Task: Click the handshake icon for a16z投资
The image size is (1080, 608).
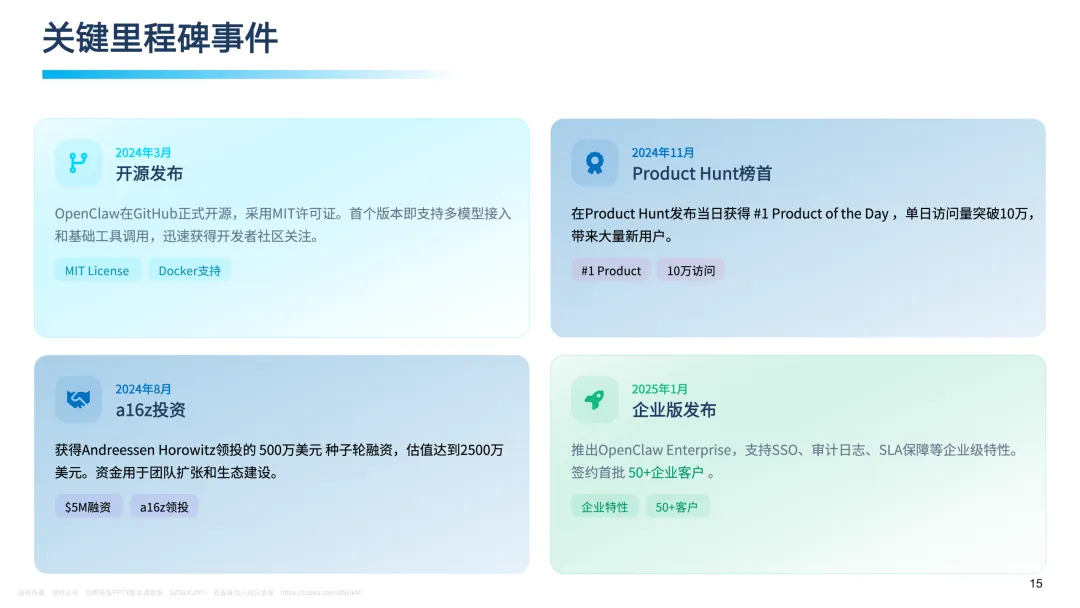Action: pos(78,399)
